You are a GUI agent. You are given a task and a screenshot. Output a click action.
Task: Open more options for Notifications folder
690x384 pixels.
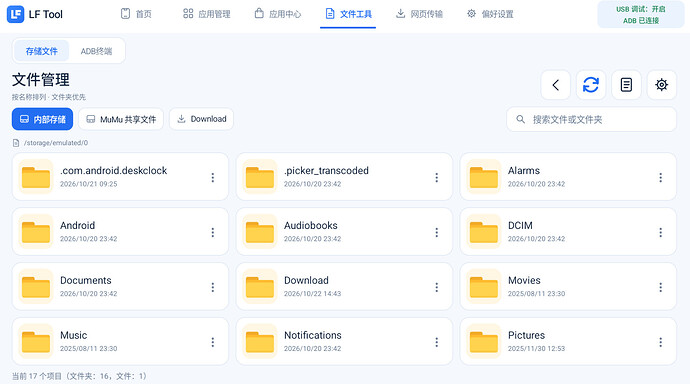pos(437,342)
